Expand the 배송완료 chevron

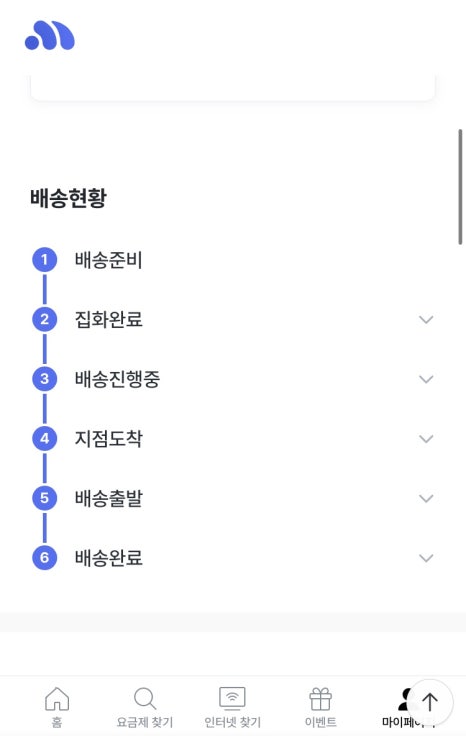click(x=426, y=558)
